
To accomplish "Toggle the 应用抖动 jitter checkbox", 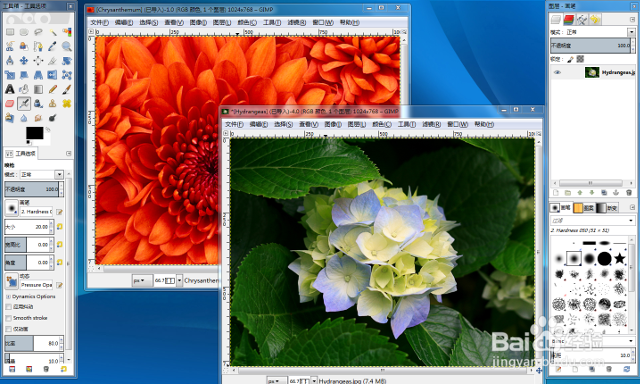I will point(9,306).
